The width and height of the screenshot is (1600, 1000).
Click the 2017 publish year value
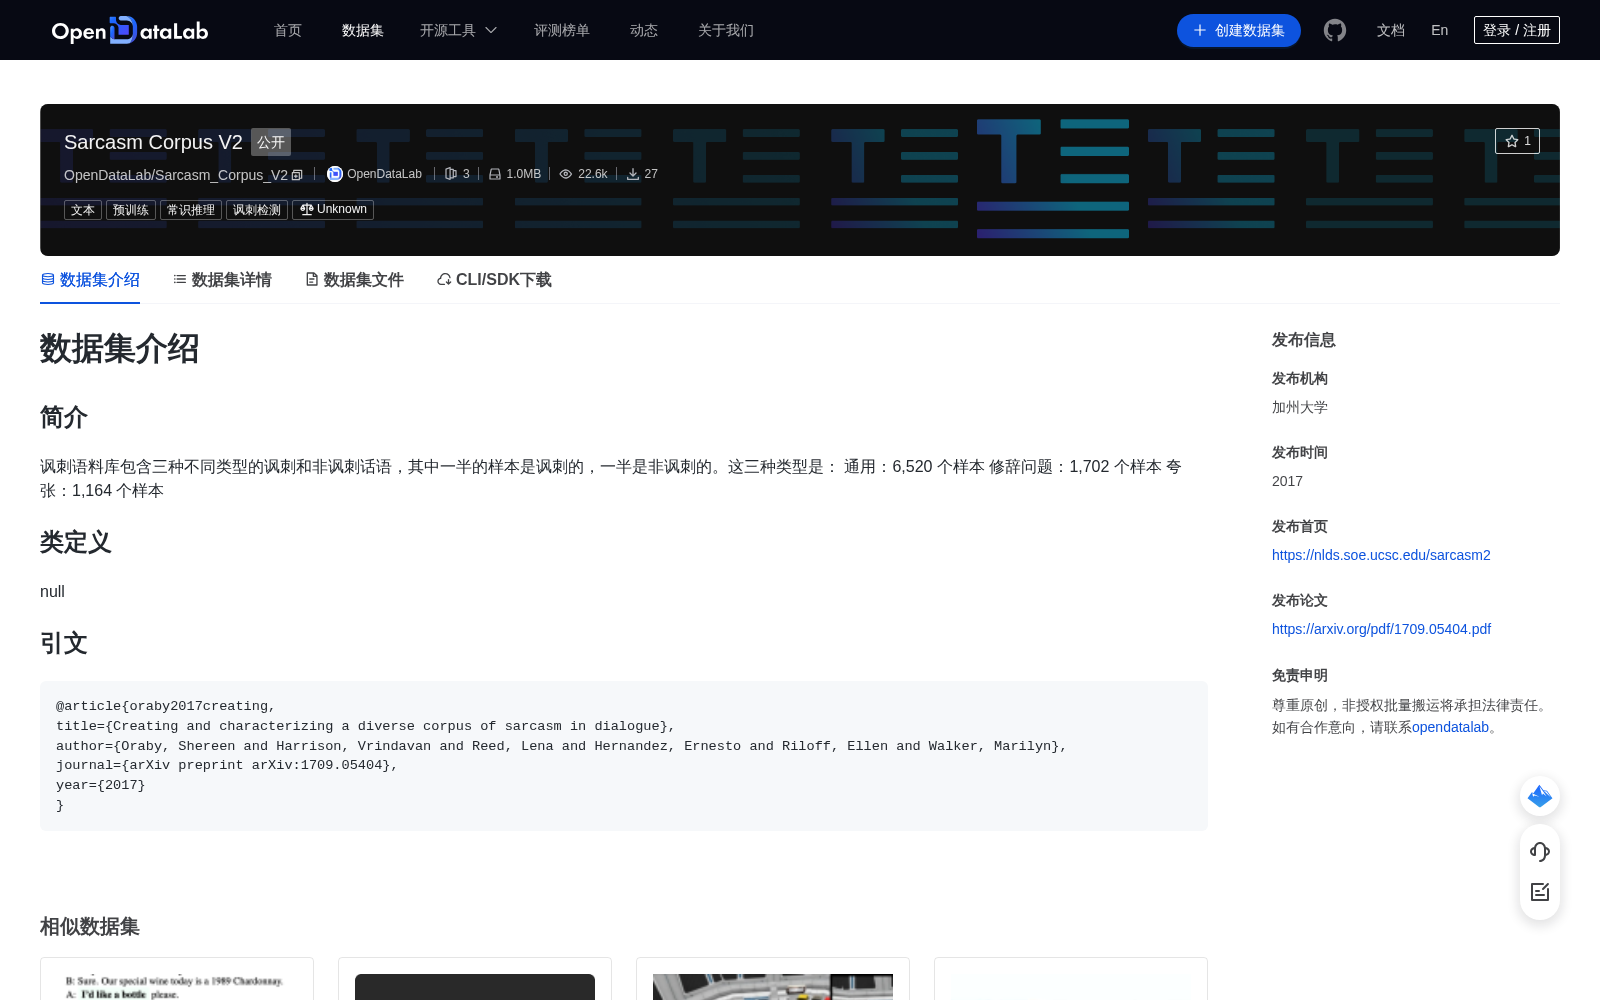pos(1287,481)
